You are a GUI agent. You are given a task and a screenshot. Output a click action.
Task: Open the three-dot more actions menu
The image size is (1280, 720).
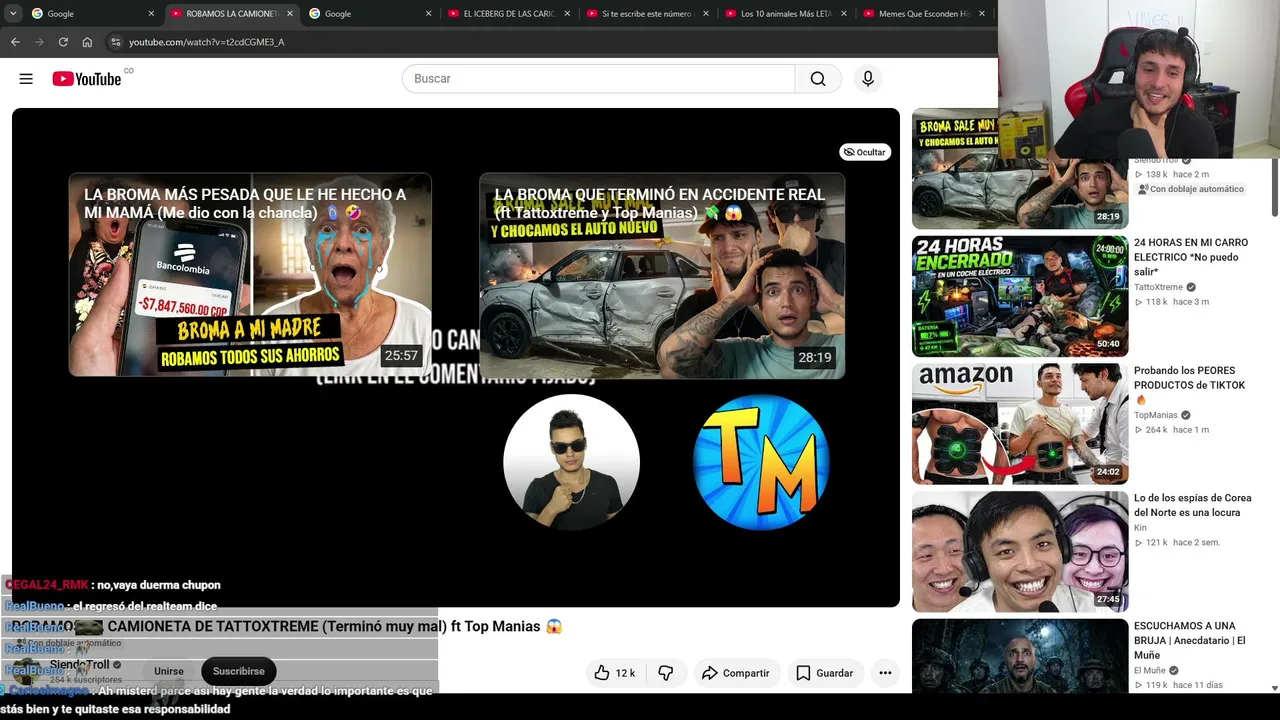click(x=885, y=673)
